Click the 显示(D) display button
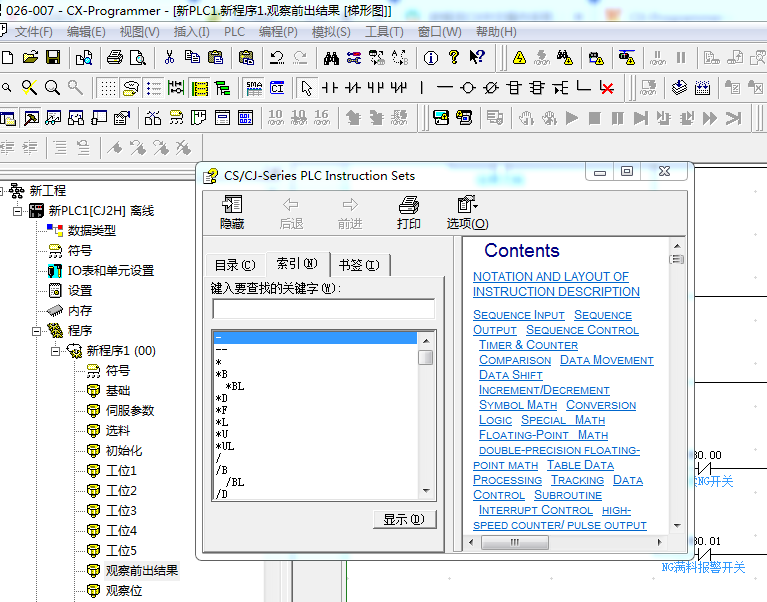This screenshot has width=767, height=602. tap(404, 519)
